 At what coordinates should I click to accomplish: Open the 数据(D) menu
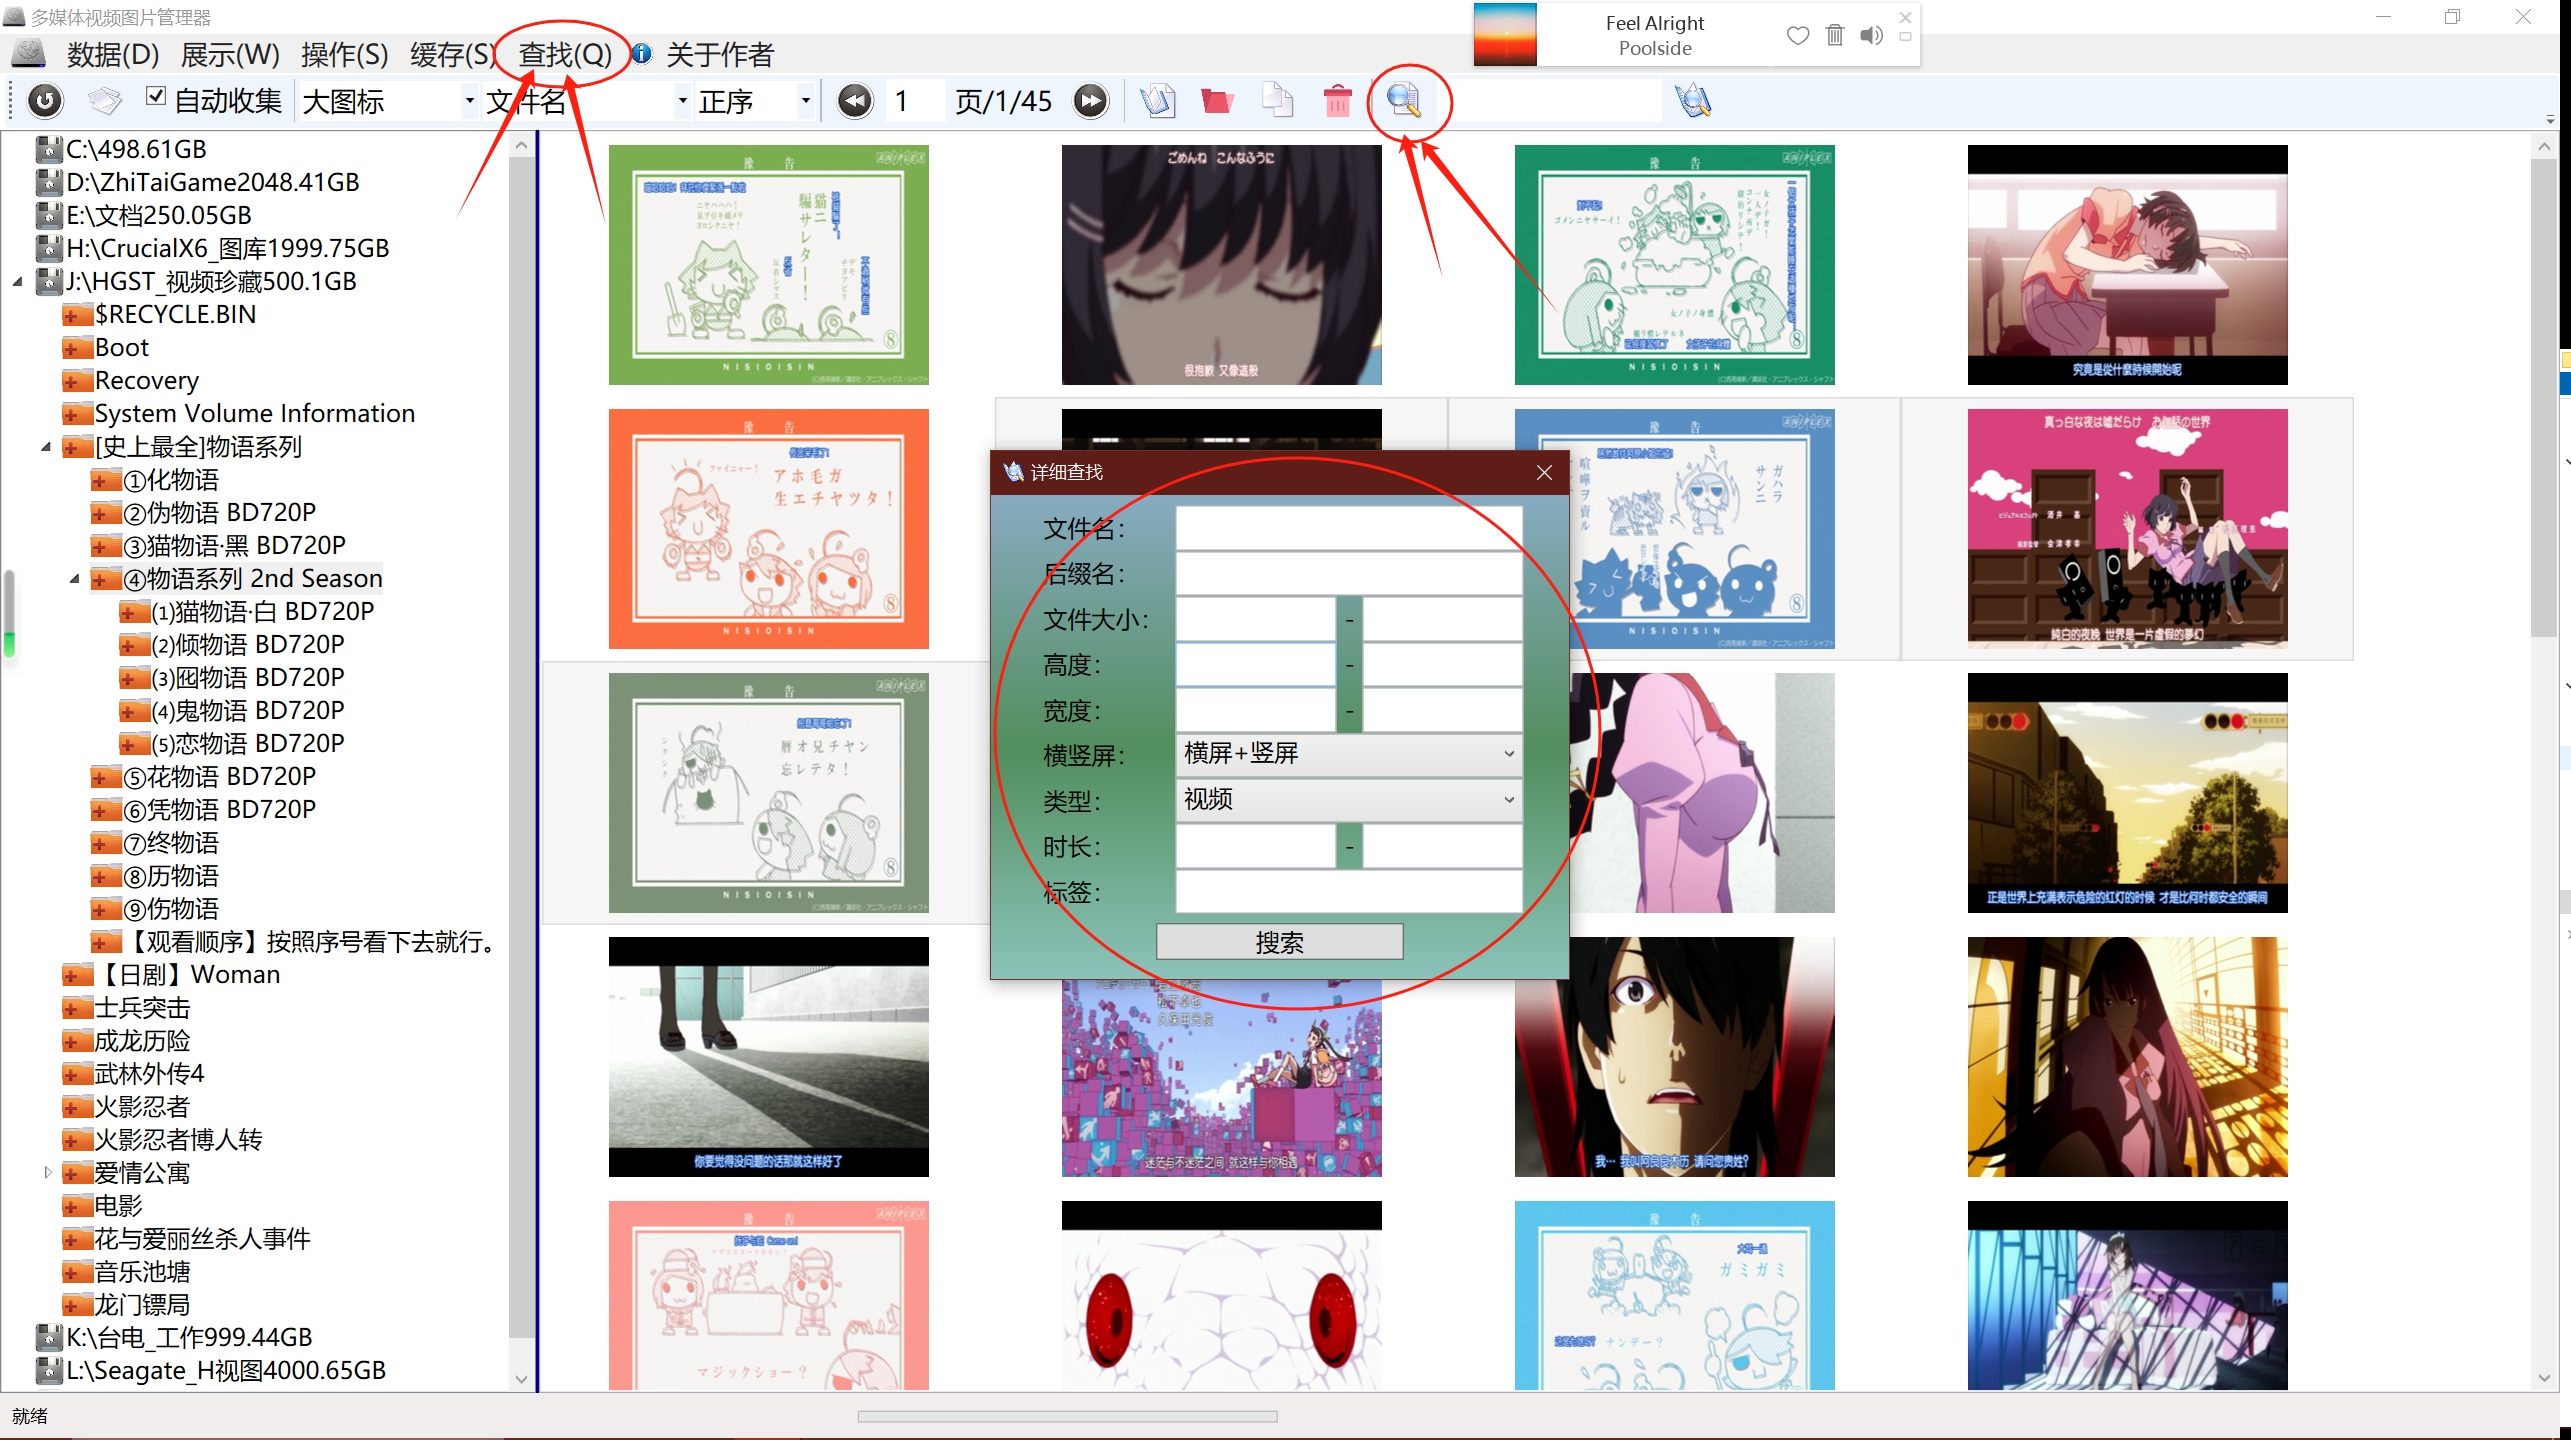pyautogui.click(x=113, y=55)
